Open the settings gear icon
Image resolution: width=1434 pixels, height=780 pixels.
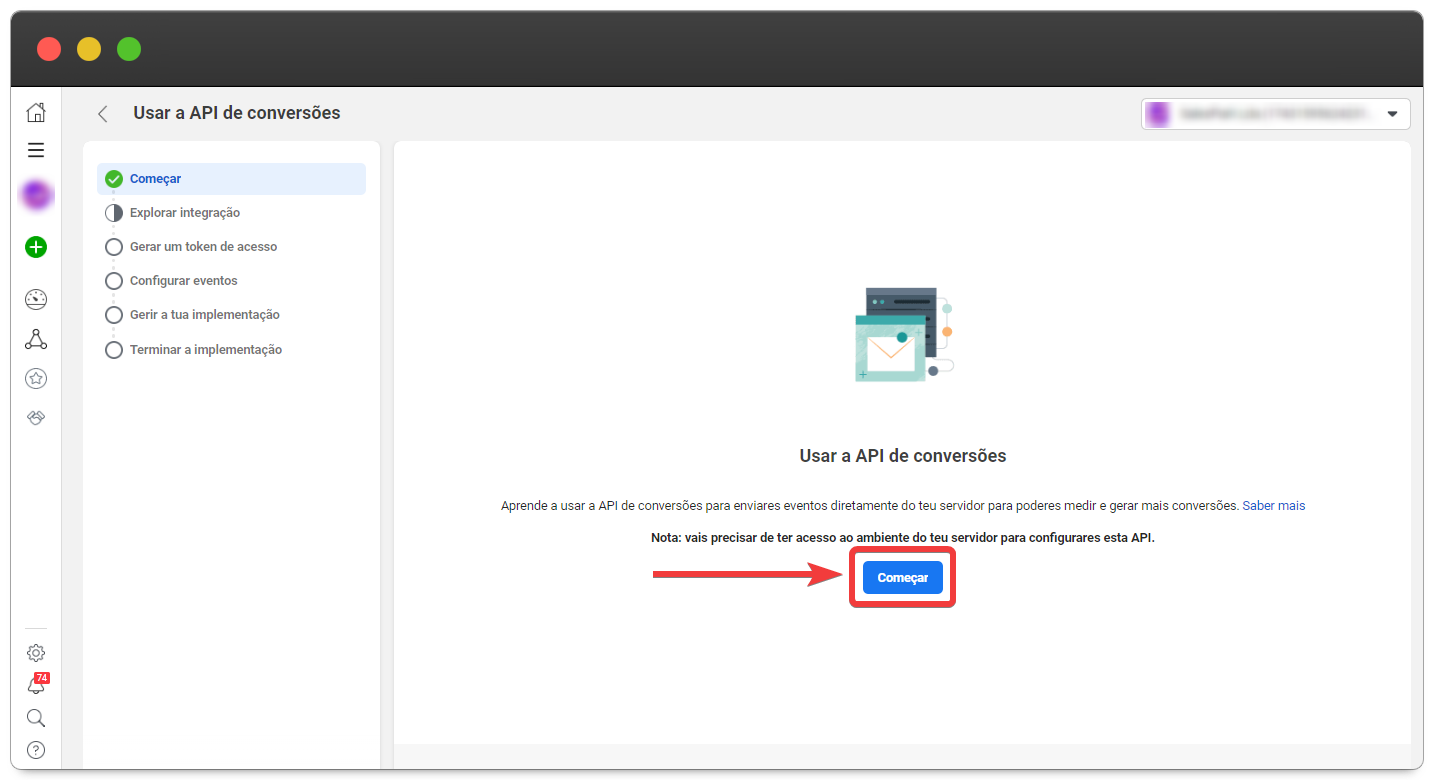(36, 653)
